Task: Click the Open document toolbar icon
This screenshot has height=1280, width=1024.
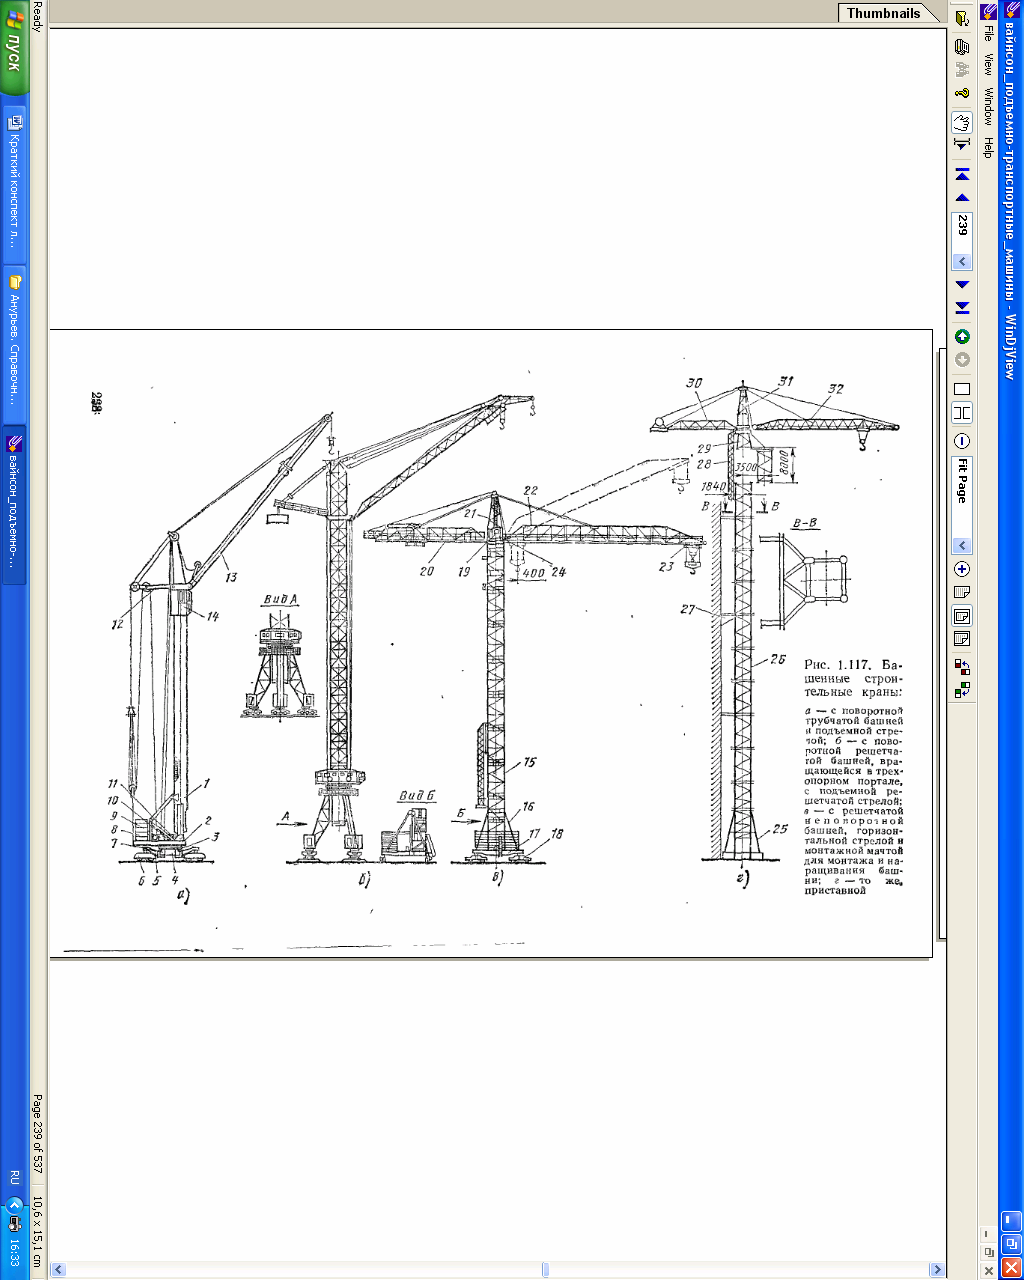Action: pos(962,18)
